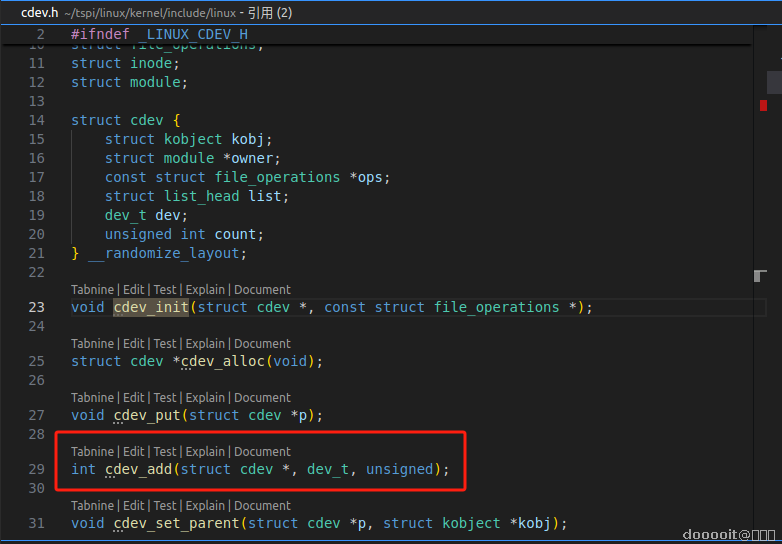Click the cdev_add function name
This screenshot has width=782, height=544.
click(139, 469)
